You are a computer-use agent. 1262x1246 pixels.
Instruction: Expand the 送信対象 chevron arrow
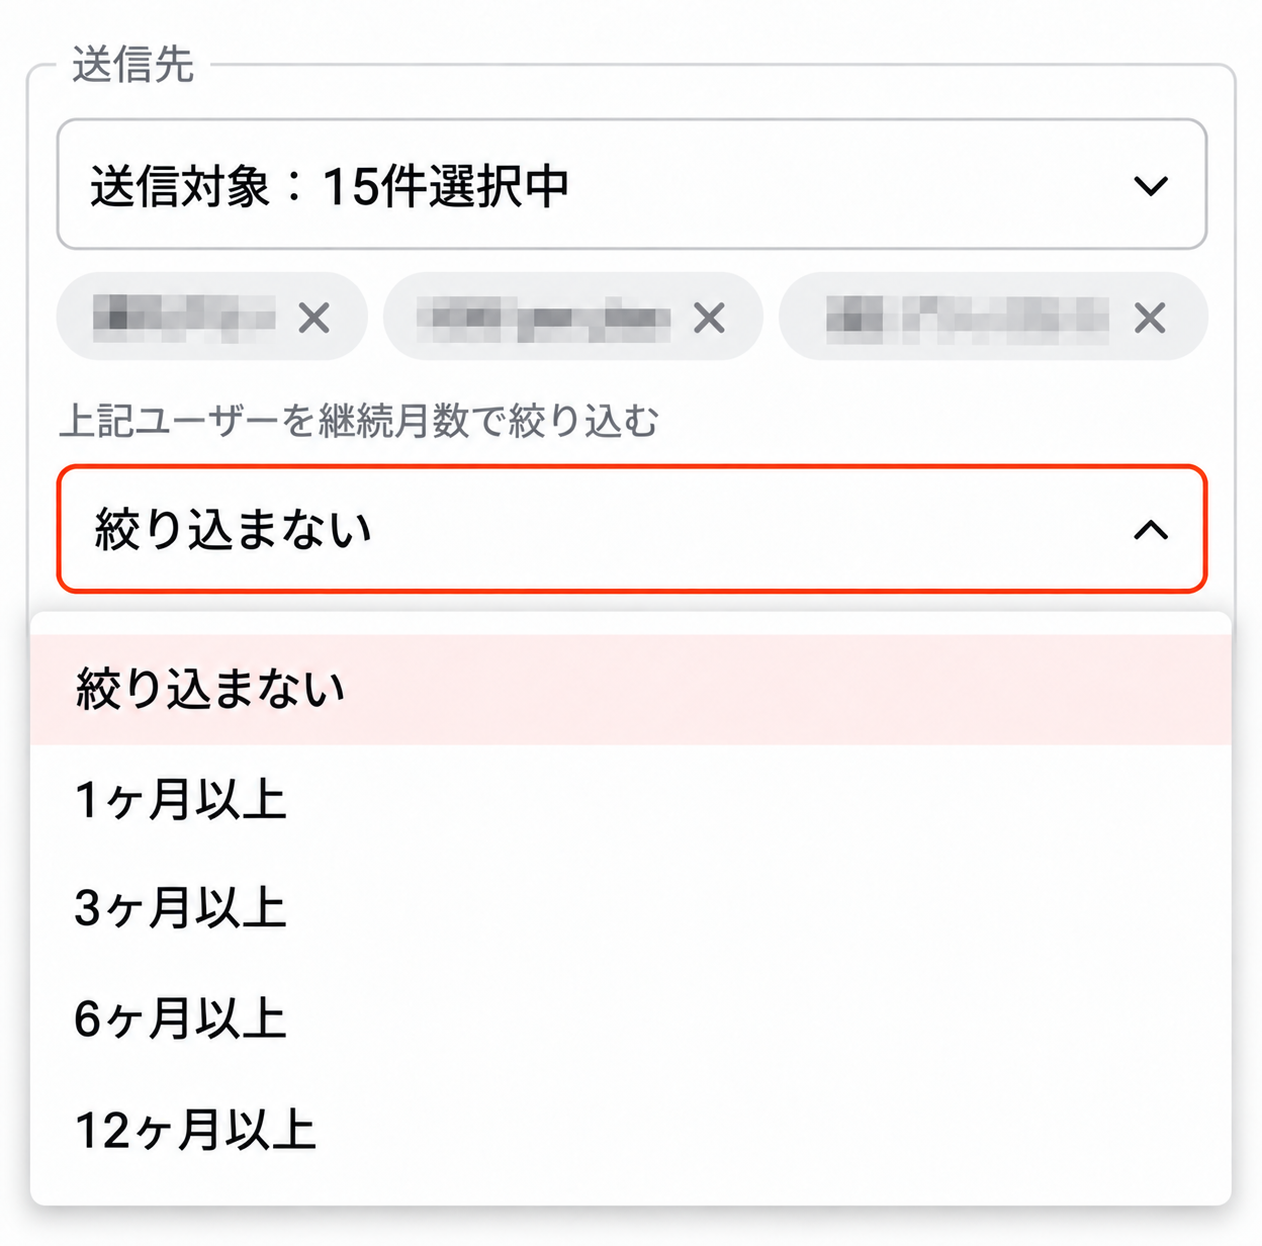coord(1151,186)
